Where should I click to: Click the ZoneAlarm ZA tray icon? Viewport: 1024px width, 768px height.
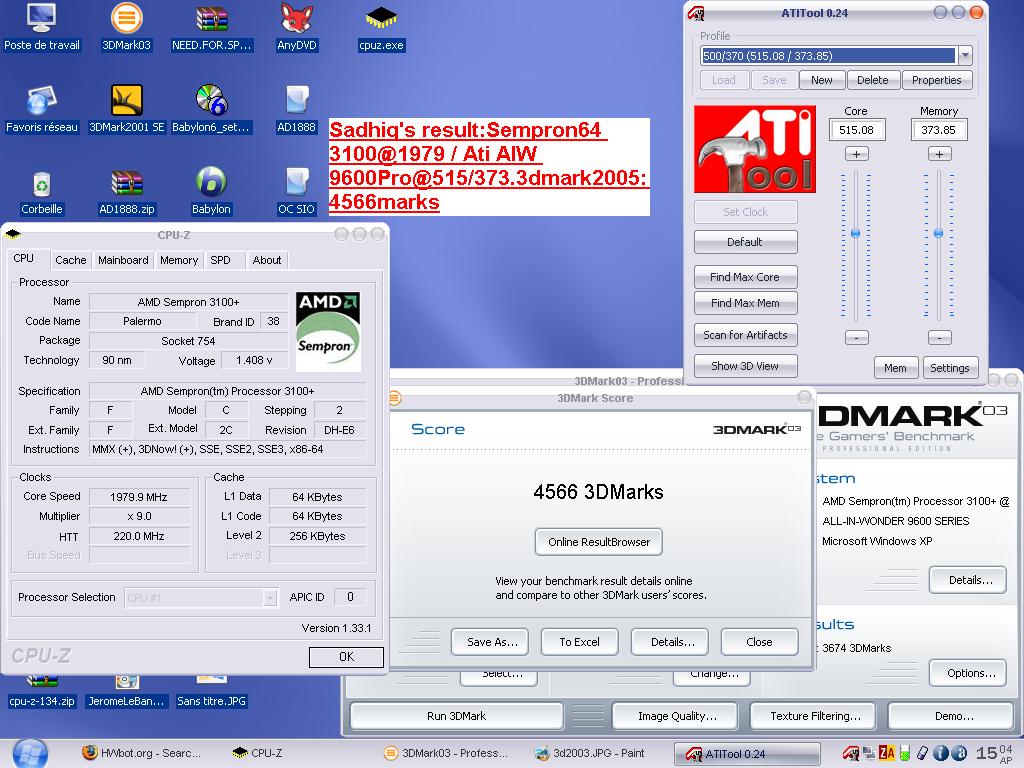coord(886,753)
